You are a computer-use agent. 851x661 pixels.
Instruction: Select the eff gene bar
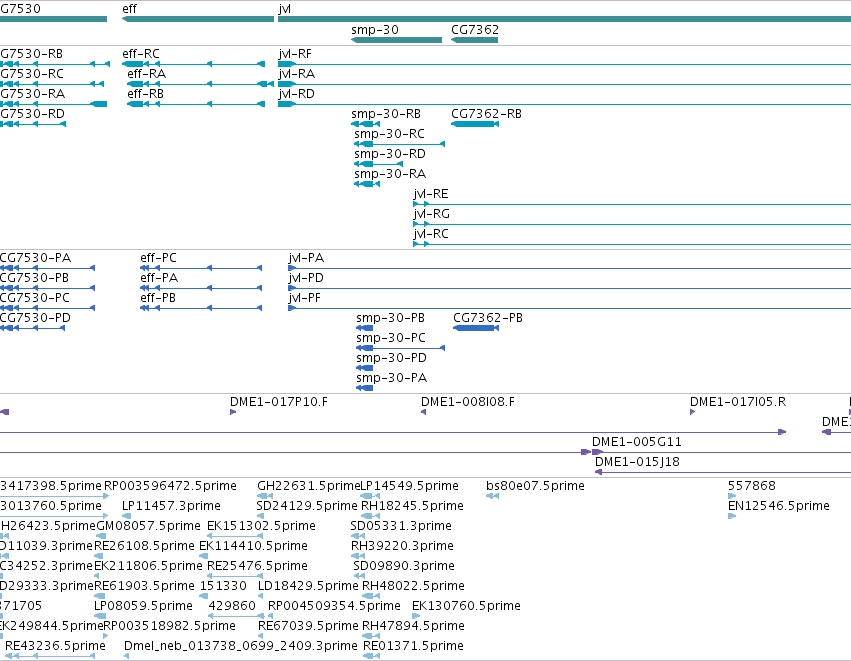point(198,19)
